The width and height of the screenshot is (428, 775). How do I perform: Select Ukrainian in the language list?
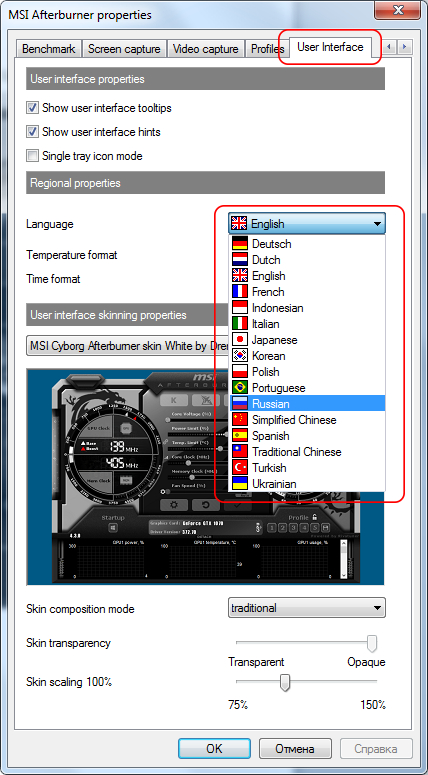point(307,484)
